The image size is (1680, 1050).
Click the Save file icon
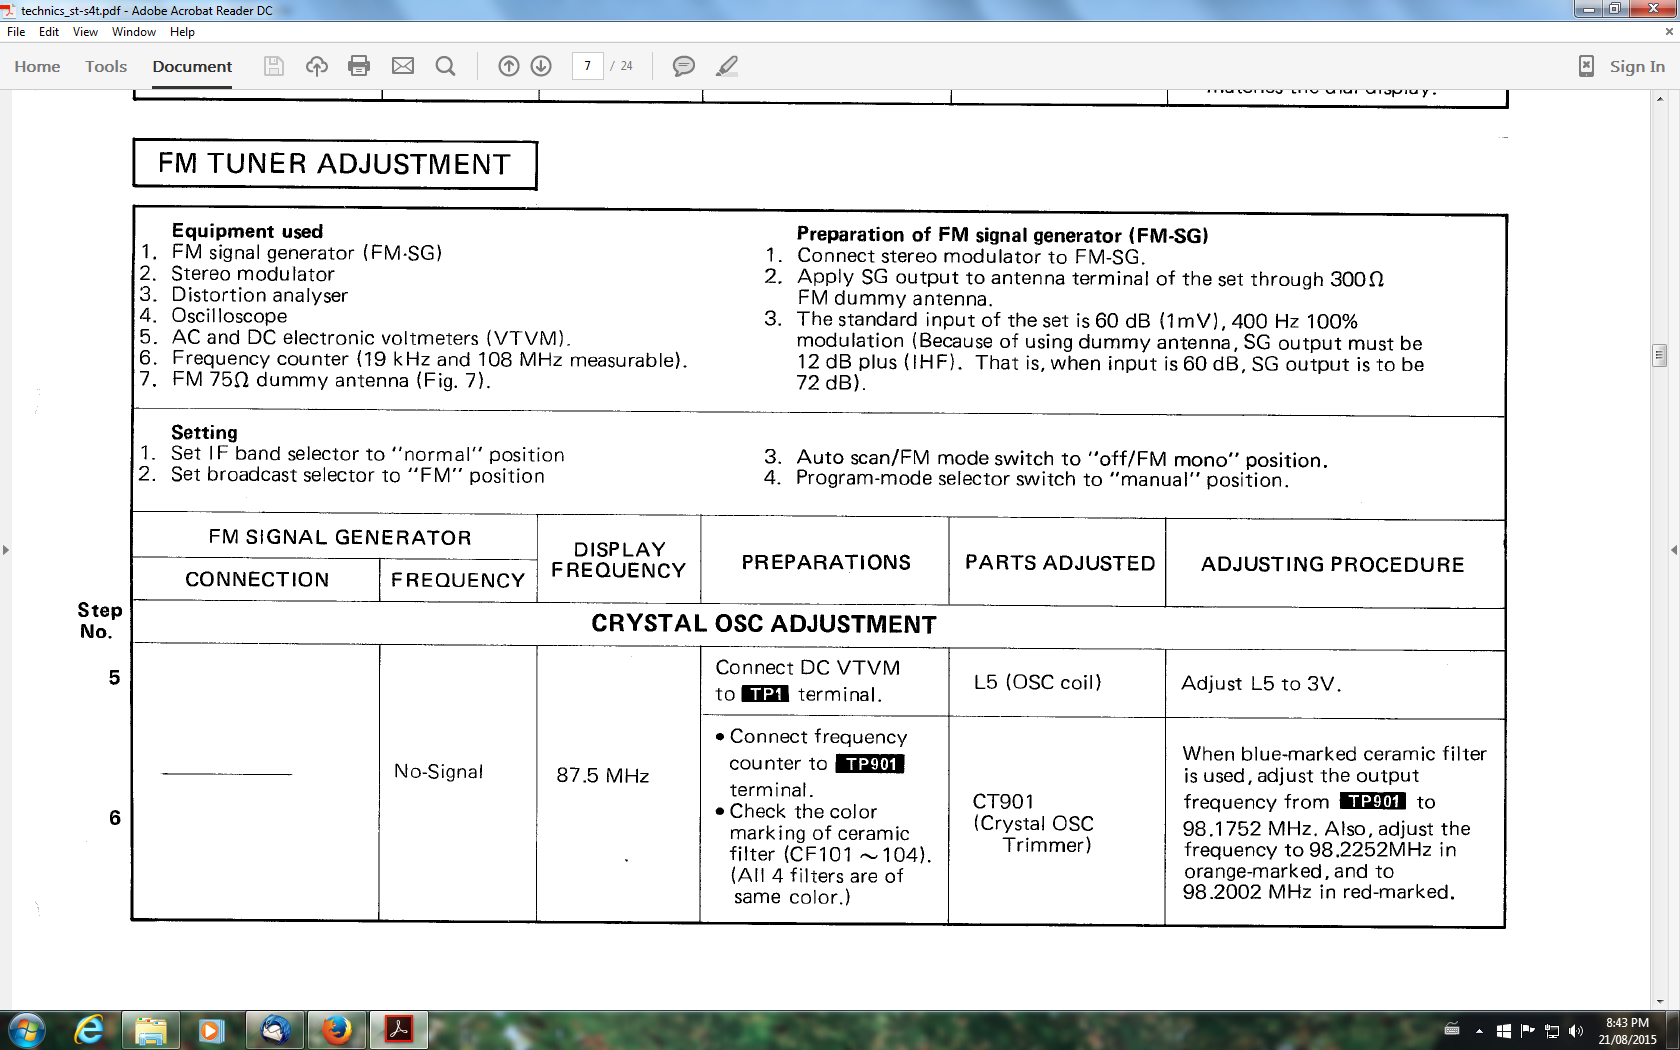click(274, 66)
